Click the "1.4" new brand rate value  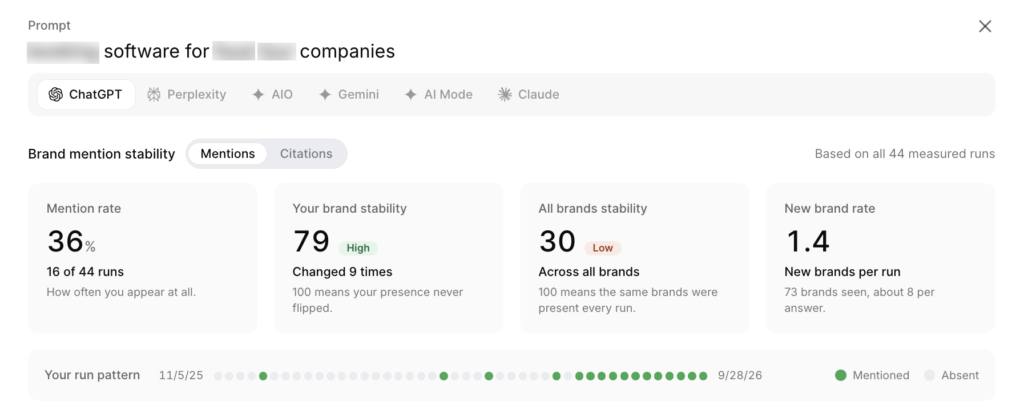click(807, 241)
